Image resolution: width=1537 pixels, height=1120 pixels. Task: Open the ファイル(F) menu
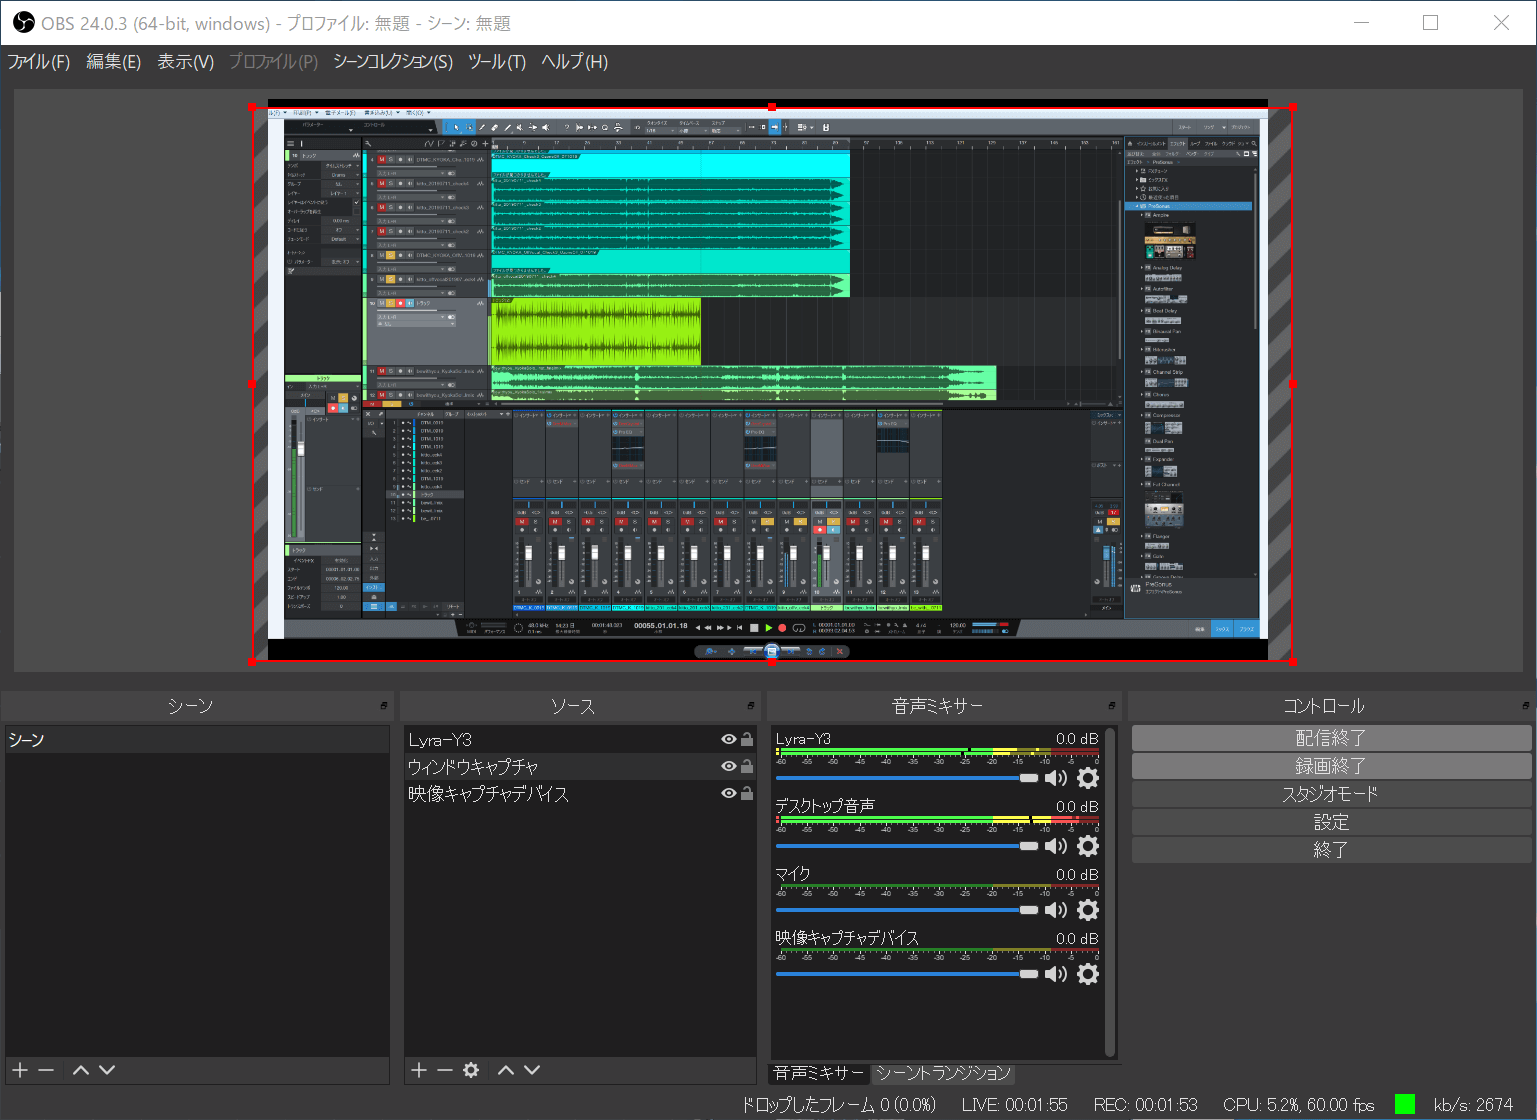click(x=39, y=61)
